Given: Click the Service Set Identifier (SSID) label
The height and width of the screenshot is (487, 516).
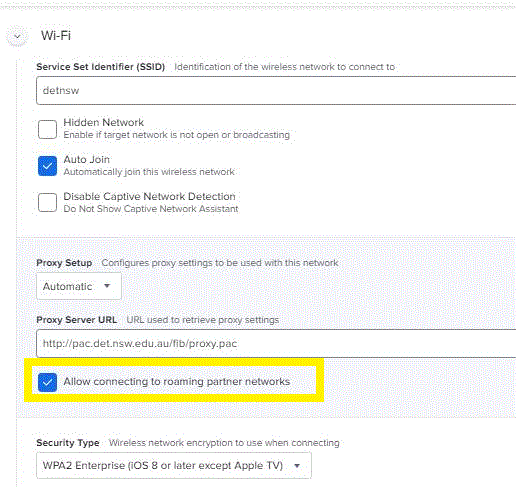Looking at the screenshot, I should tap(101, 67).
